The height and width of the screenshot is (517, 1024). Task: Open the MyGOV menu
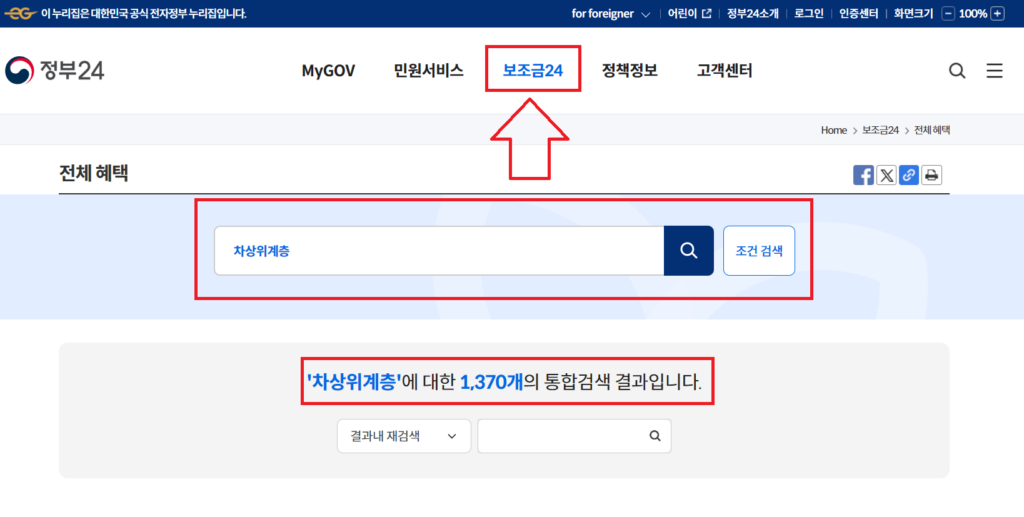pos(328,71)
